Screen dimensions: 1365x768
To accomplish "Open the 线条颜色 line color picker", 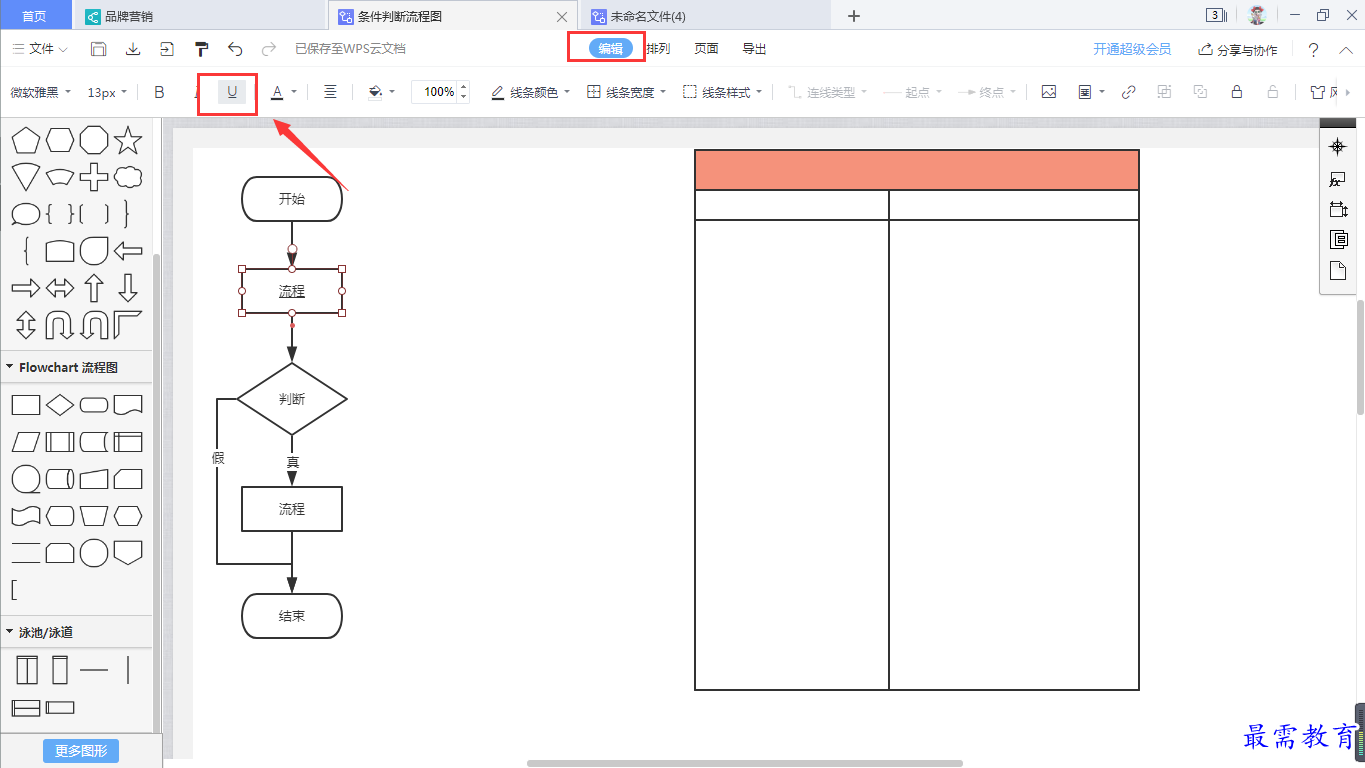I will tap(530, 92).
